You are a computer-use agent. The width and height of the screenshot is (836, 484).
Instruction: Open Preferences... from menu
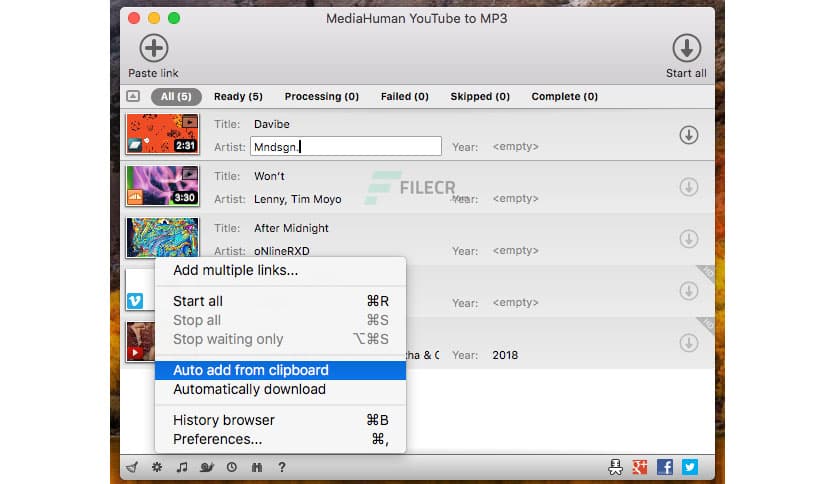click(280, 439)
